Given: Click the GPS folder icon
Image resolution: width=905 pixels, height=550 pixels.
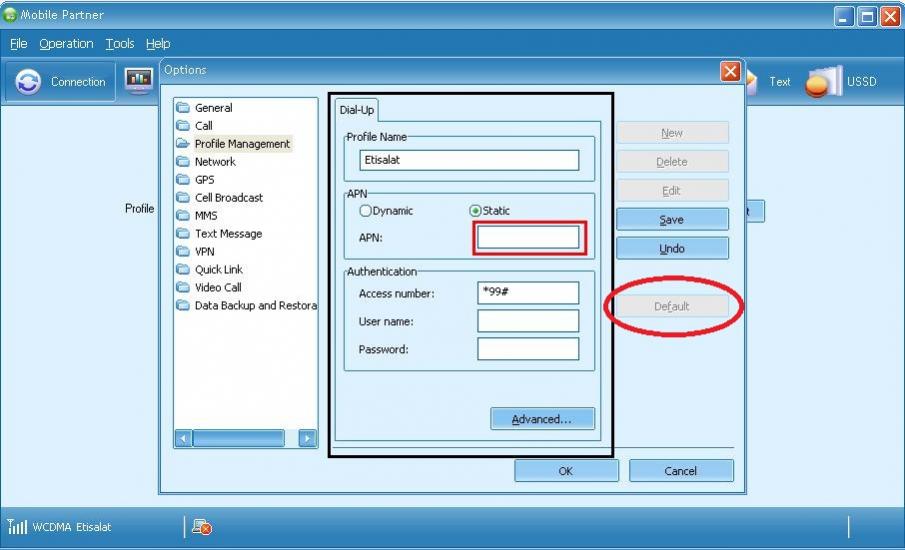Looking at the screenshot, I should pyautogui.click(x=183, y=179).
